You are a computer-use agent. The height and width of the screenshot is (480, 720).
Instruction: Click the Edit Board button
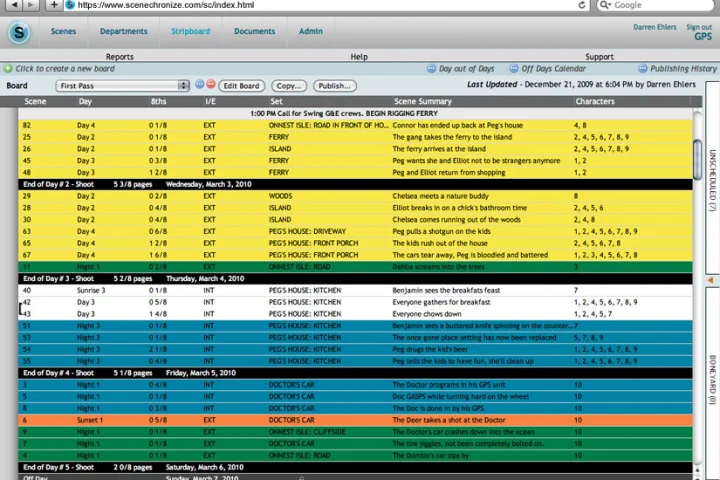[242, 86]
